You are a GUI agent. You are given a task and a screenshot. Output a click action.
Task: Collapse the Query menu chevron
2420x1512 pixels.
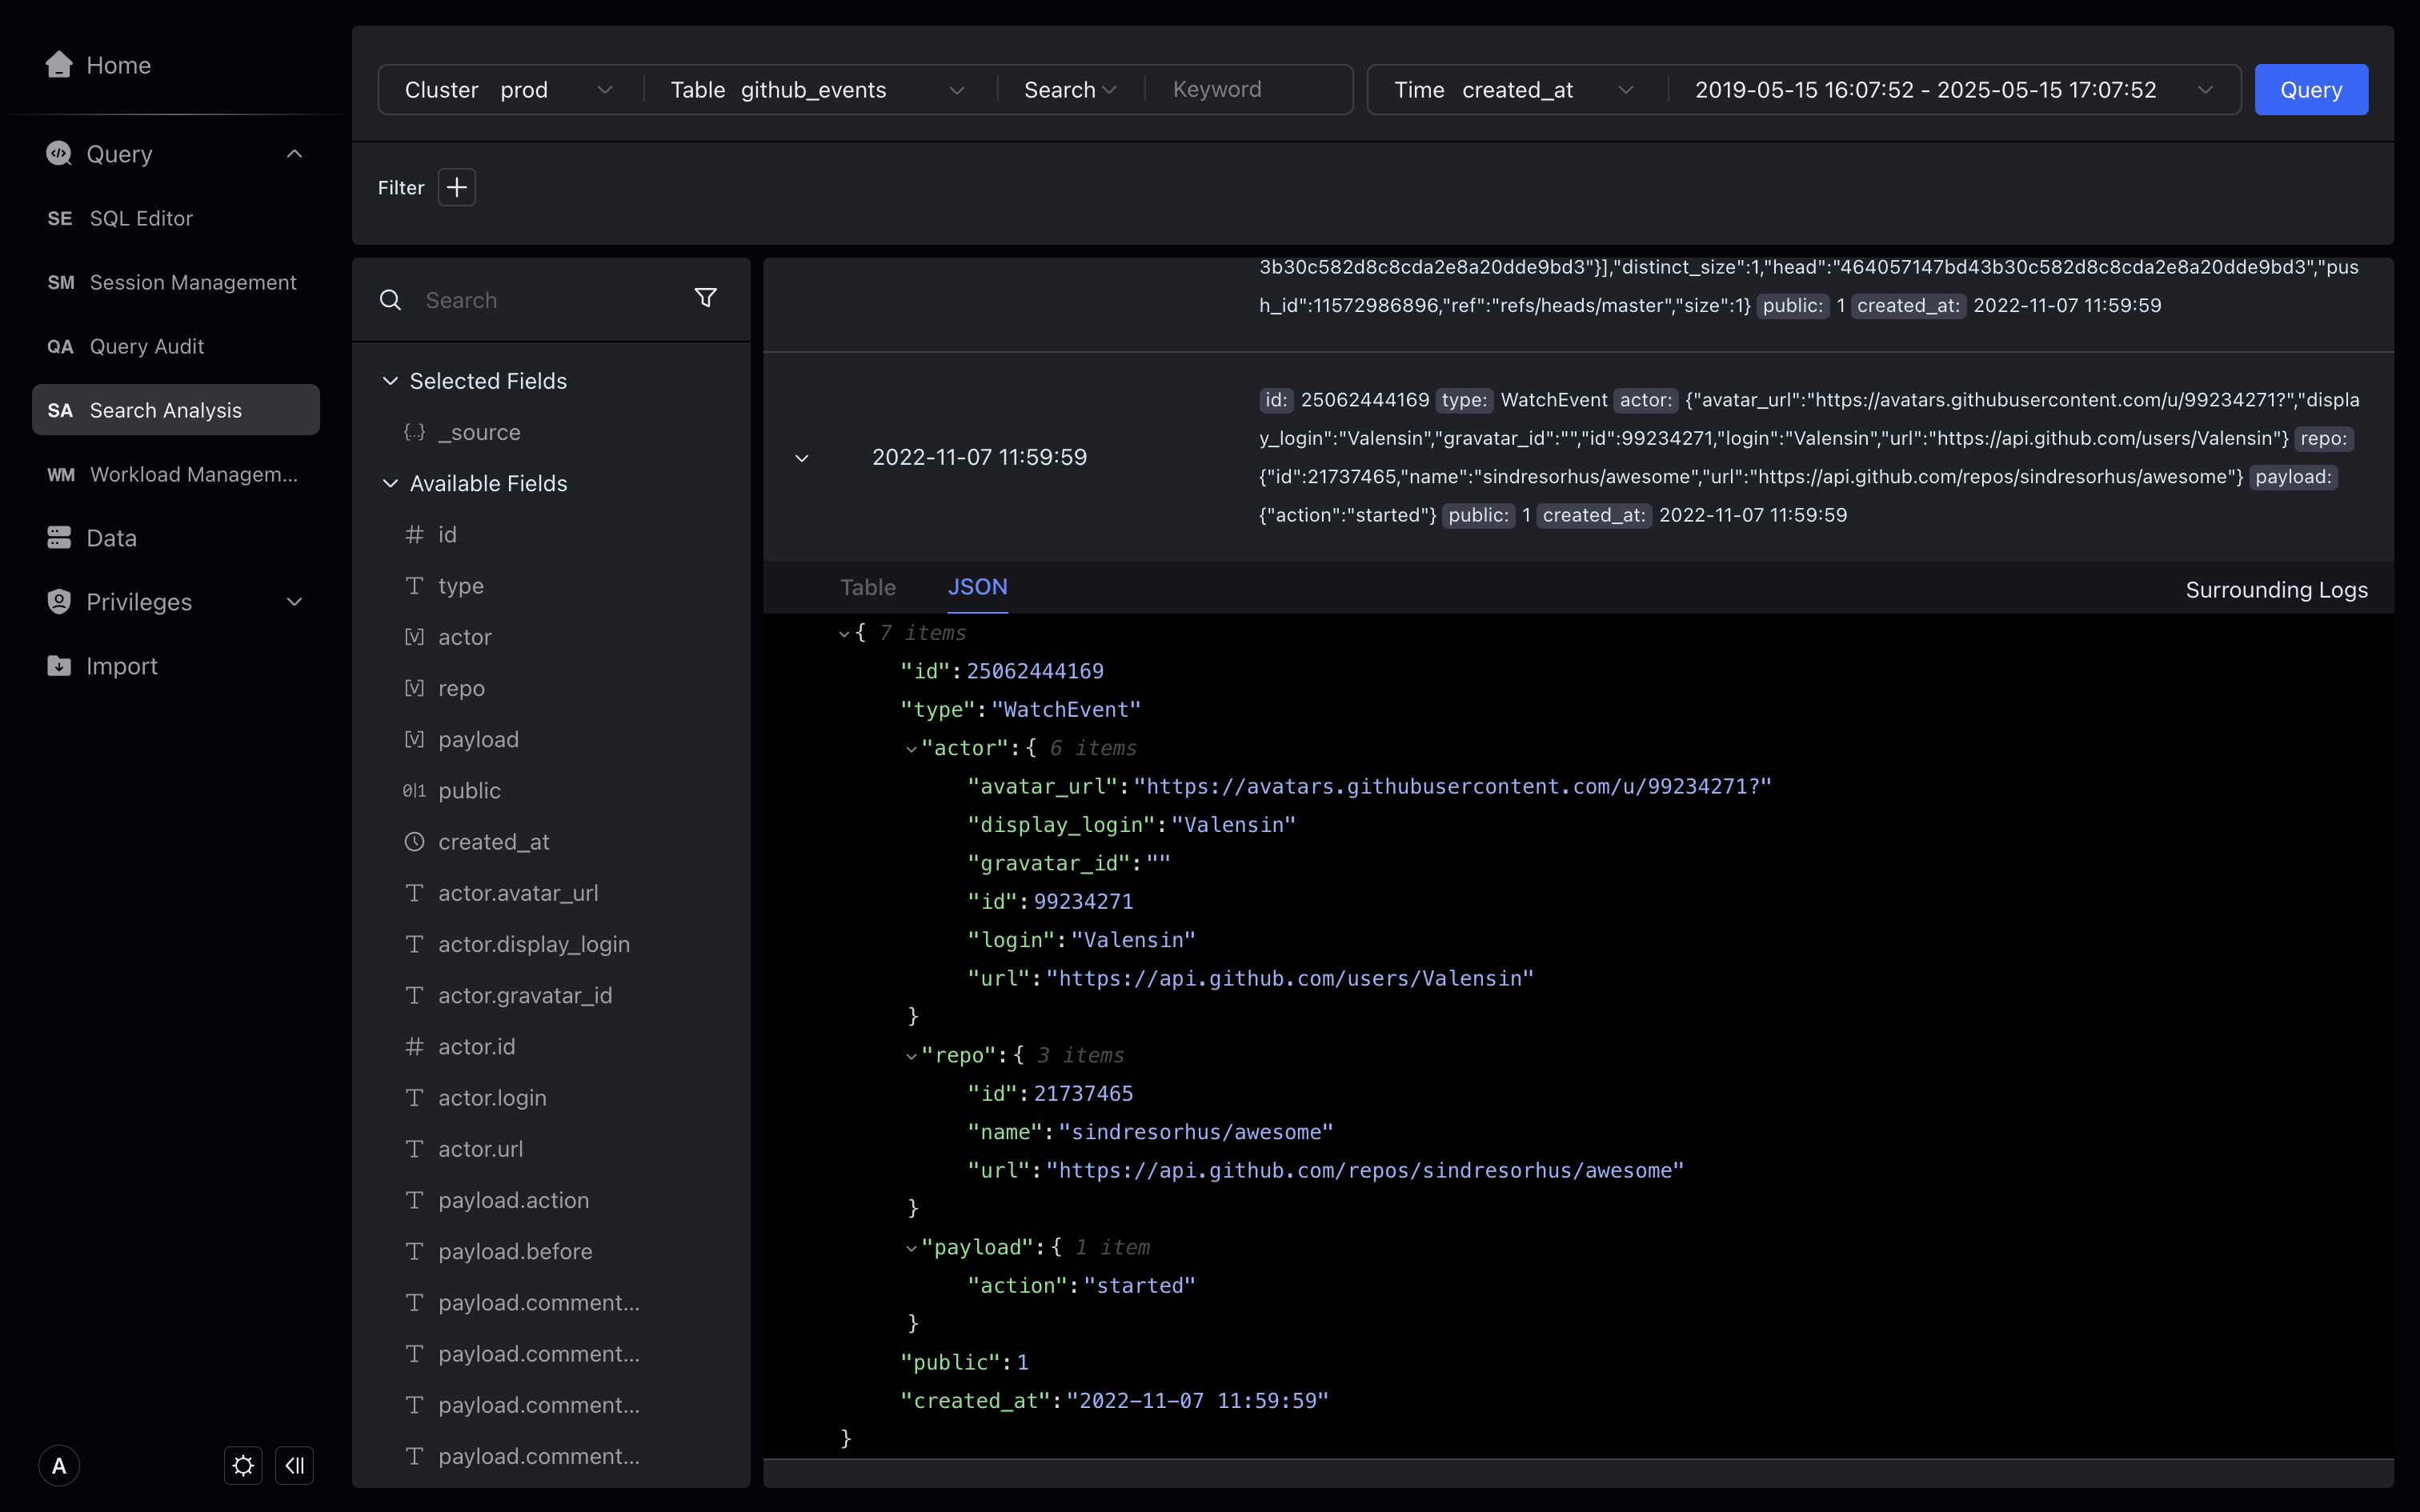point(294,153)
